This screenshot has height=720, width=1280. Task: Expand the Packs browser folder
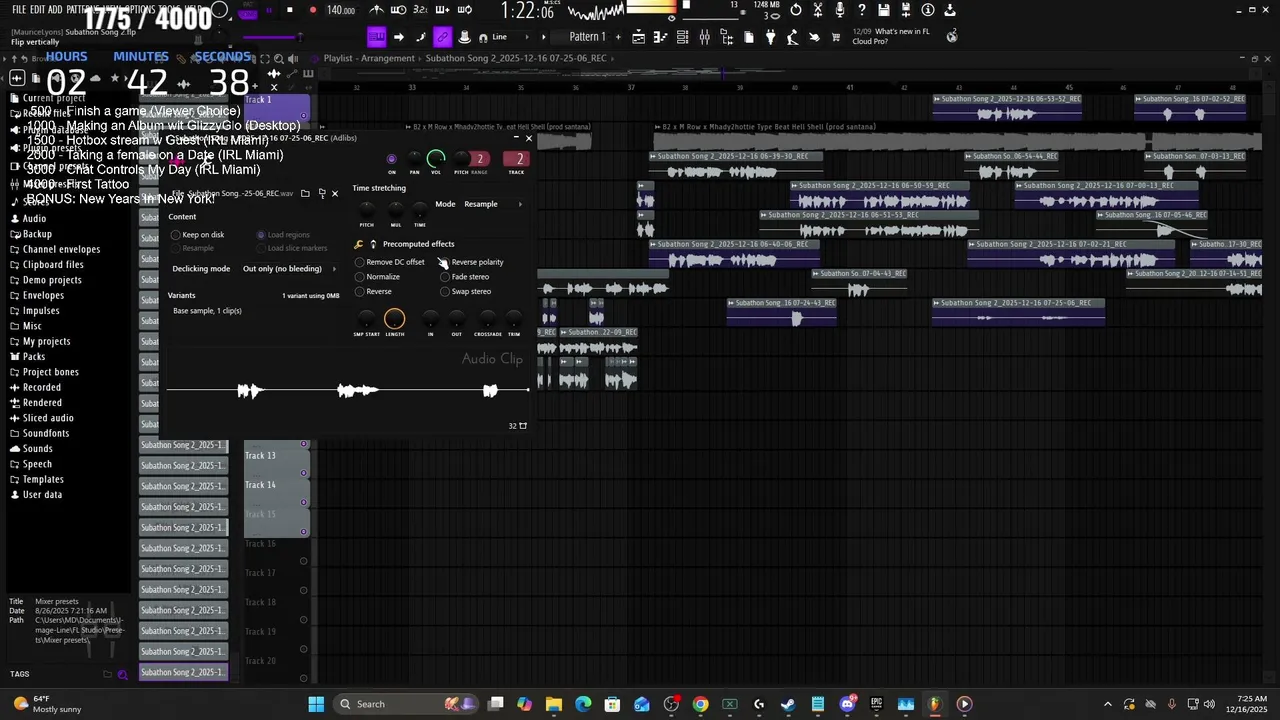click(x=34, y=357)
